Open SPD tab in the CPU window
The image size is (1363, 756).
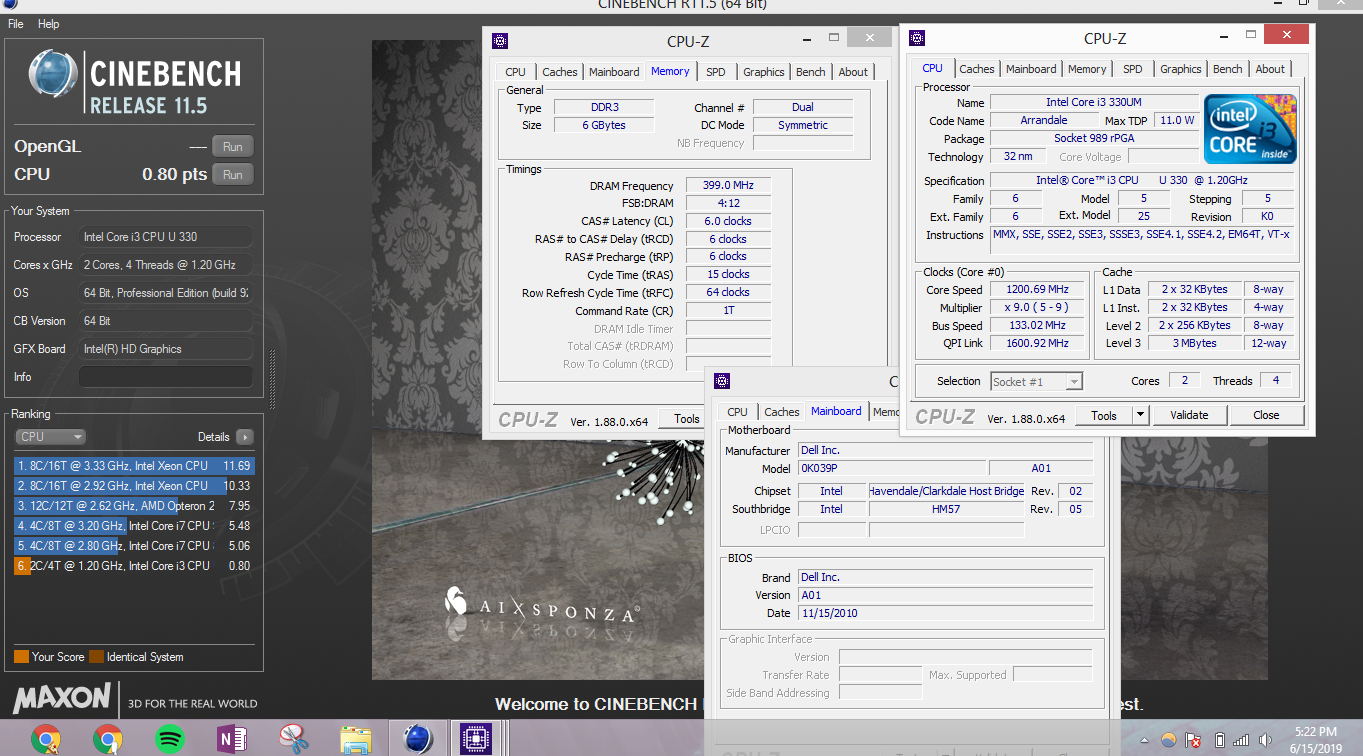tap(1133, 69)
